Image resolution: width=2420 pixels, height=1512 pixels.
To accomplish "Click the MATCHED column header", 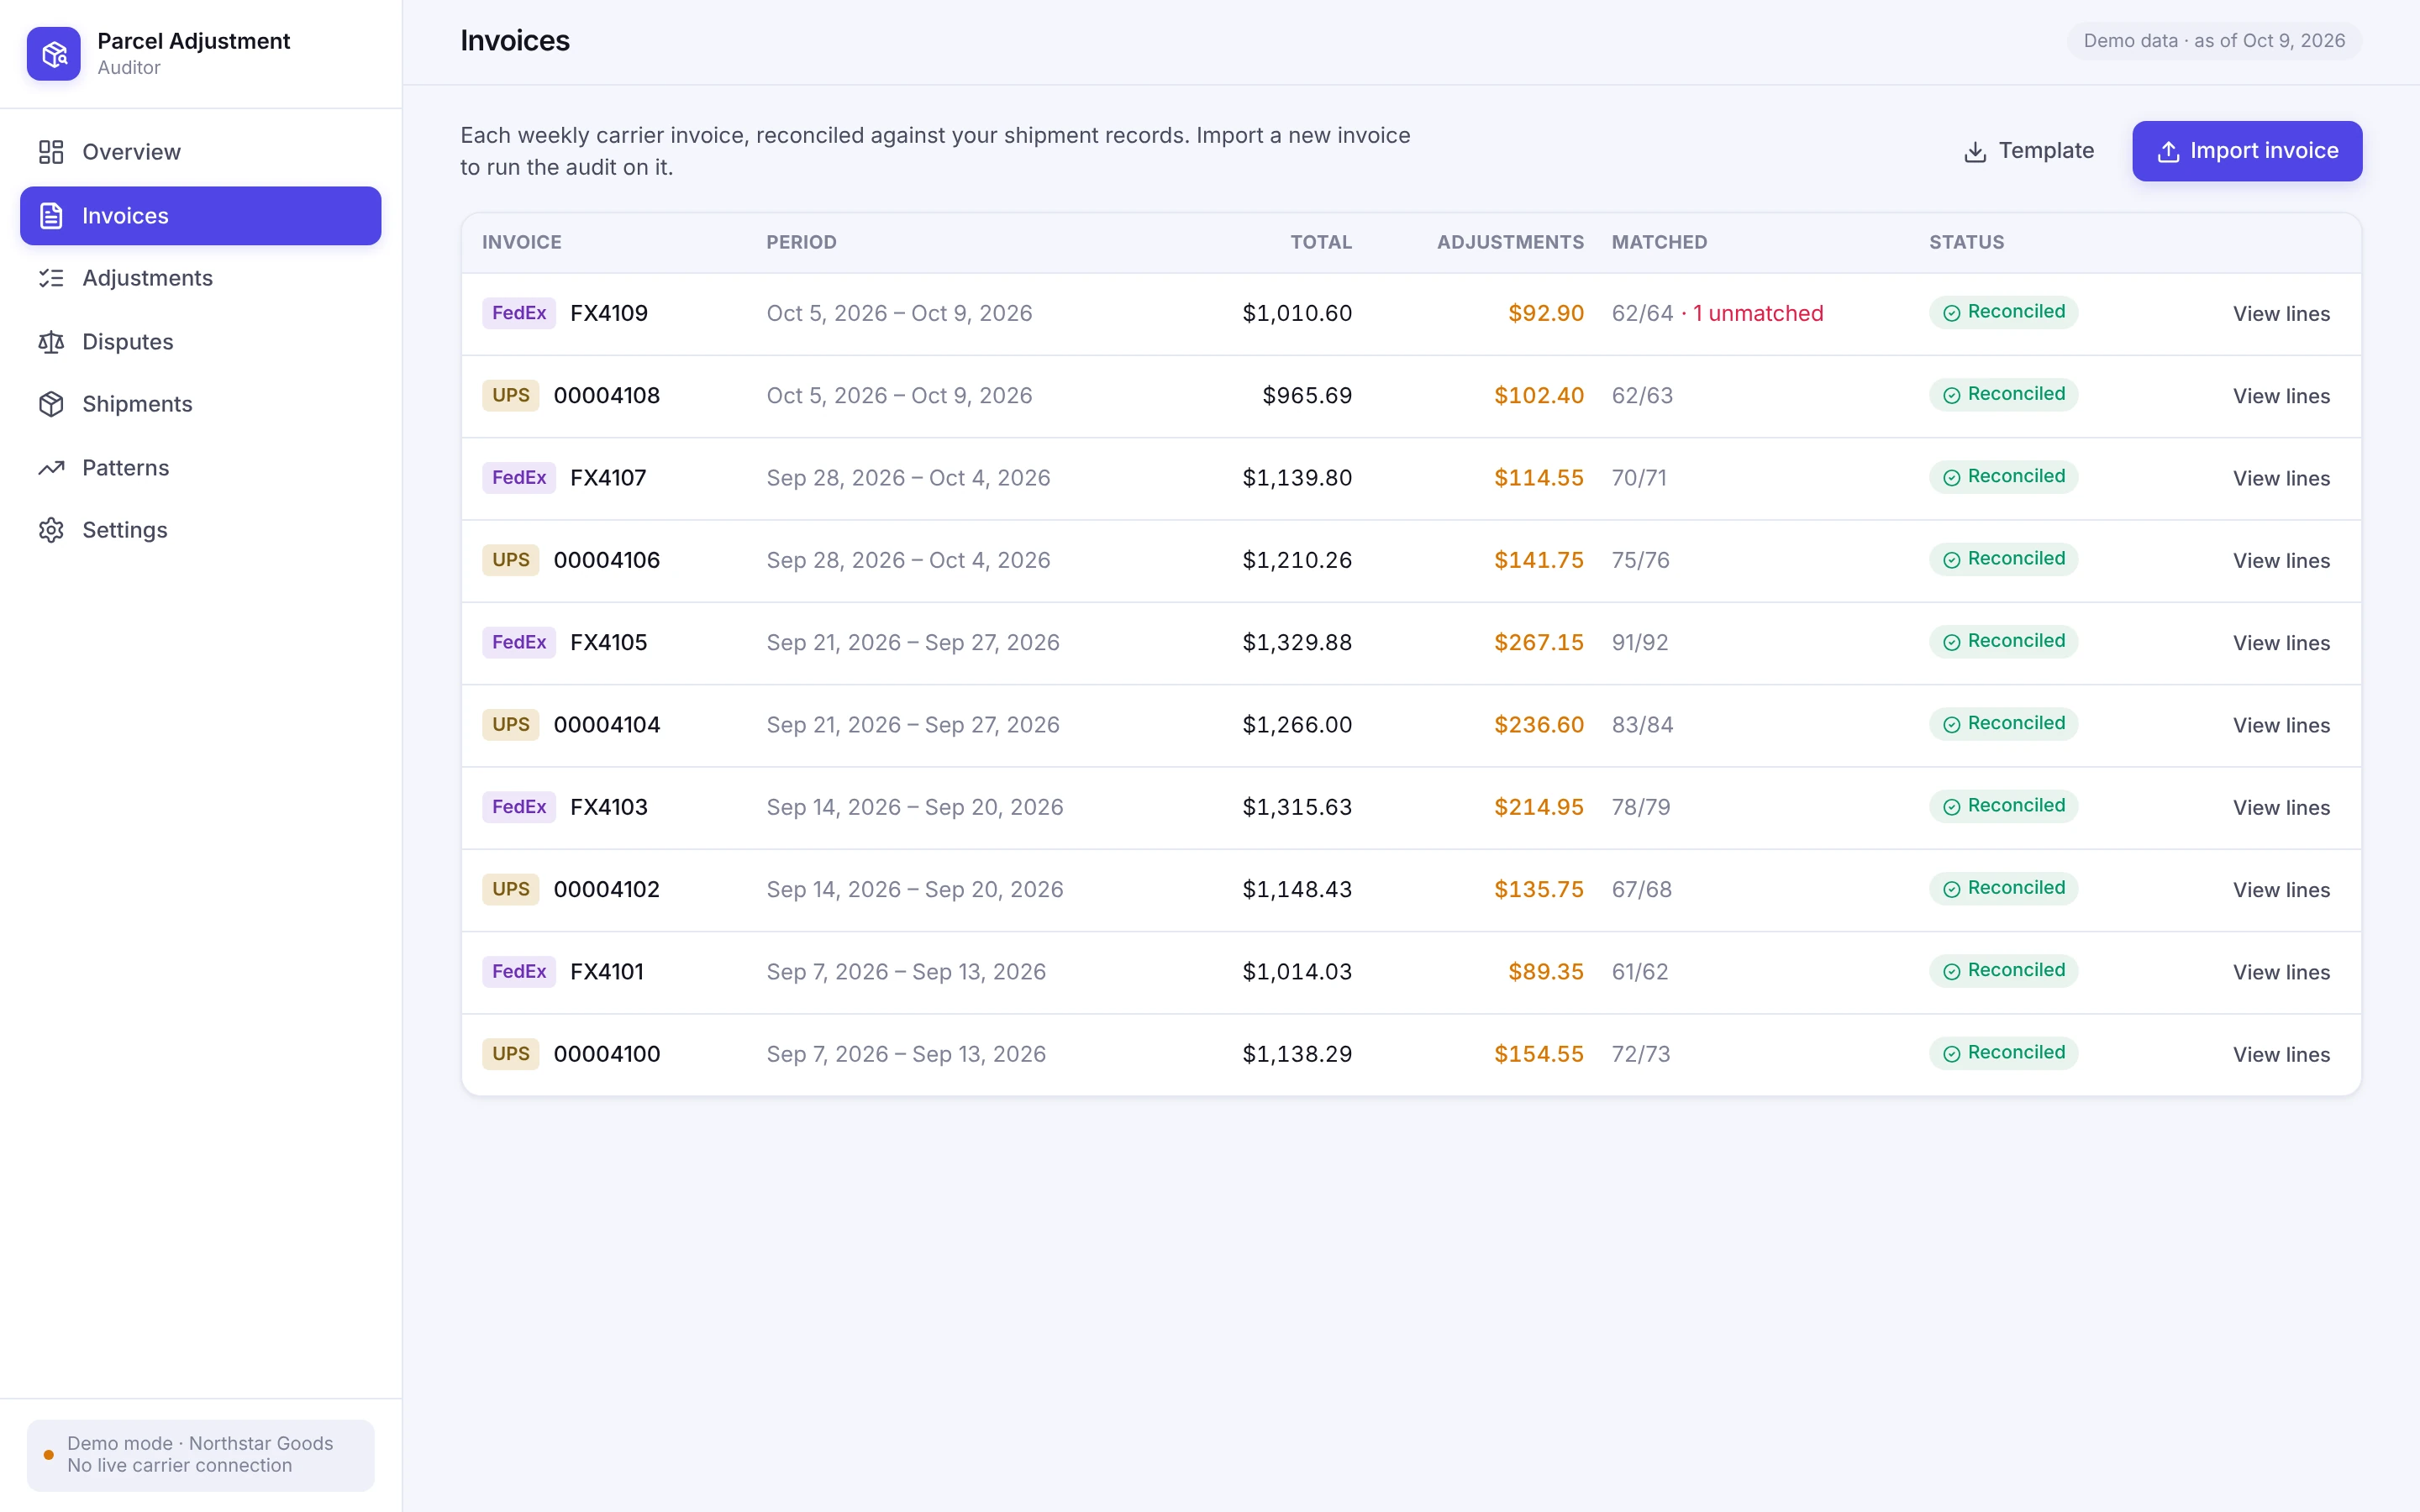I will [1659, 242].
